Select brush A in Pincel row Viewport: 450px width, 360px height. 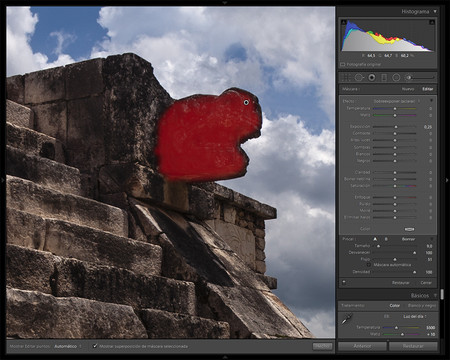[x=375, y=239]
